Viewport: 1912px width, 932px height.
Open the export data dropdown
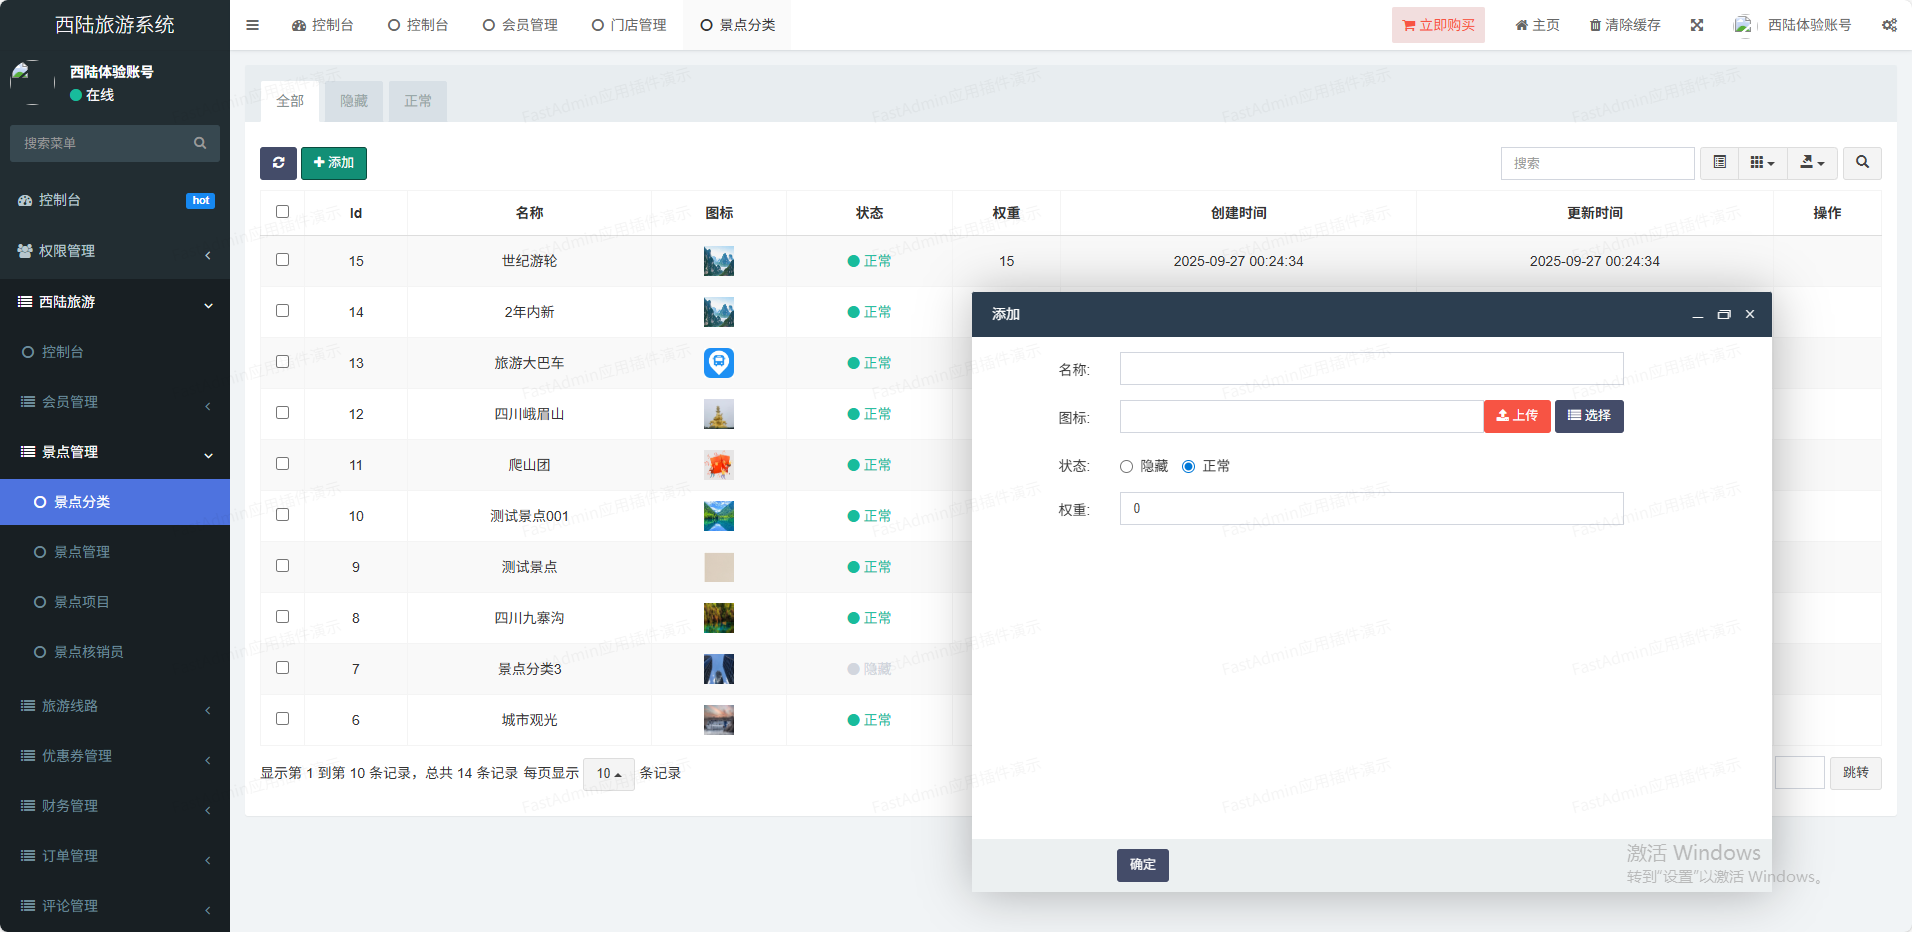(x=1812, y=163)
